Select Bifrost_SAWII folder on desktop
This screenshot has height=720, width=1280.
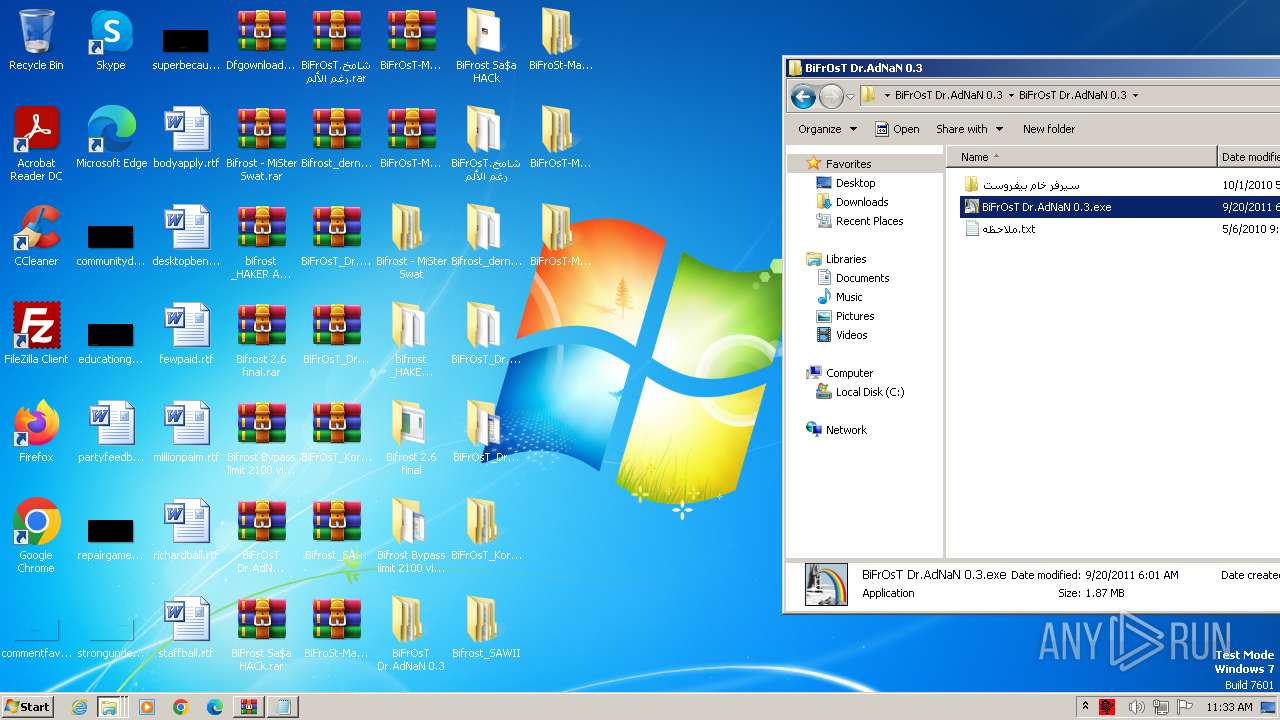(486, 628)
